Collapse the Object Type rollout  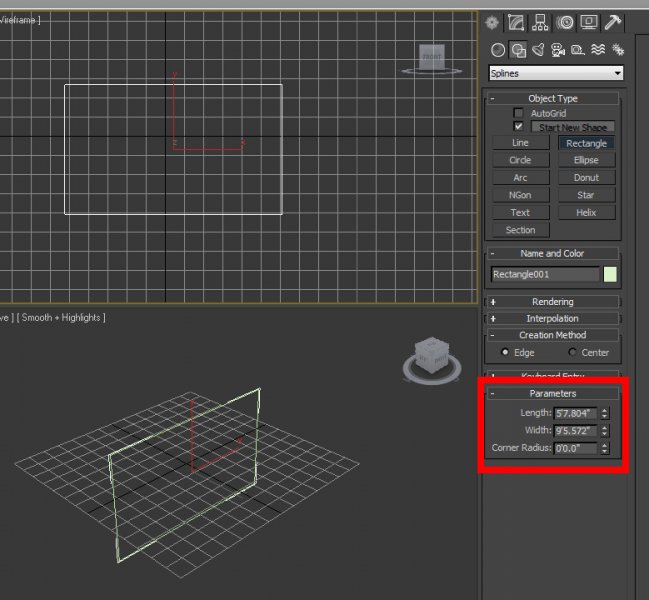coord(553,98)
